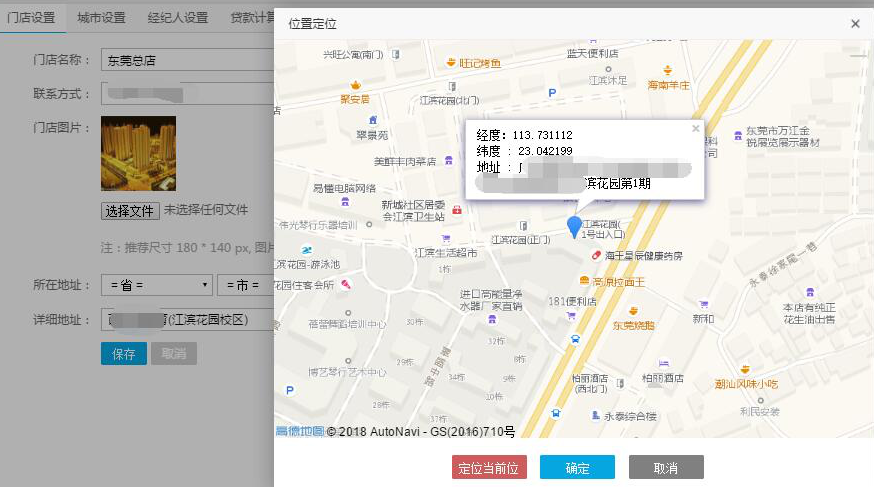The image size is (874, 487).
Task: Click 东莞市万汇金 shop icon
Action: click(737, 135)
